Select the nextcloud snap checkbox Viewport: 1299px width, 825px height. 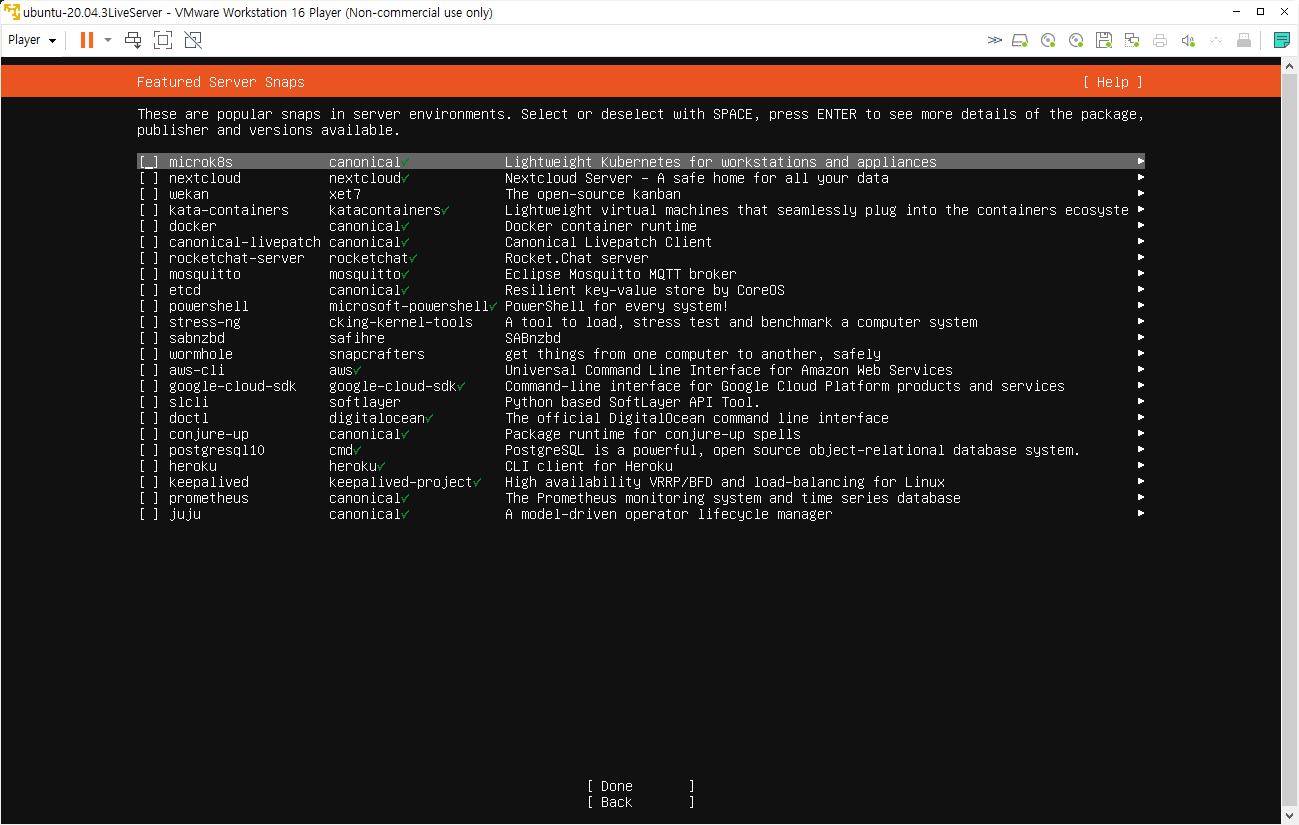coord(149,178)
